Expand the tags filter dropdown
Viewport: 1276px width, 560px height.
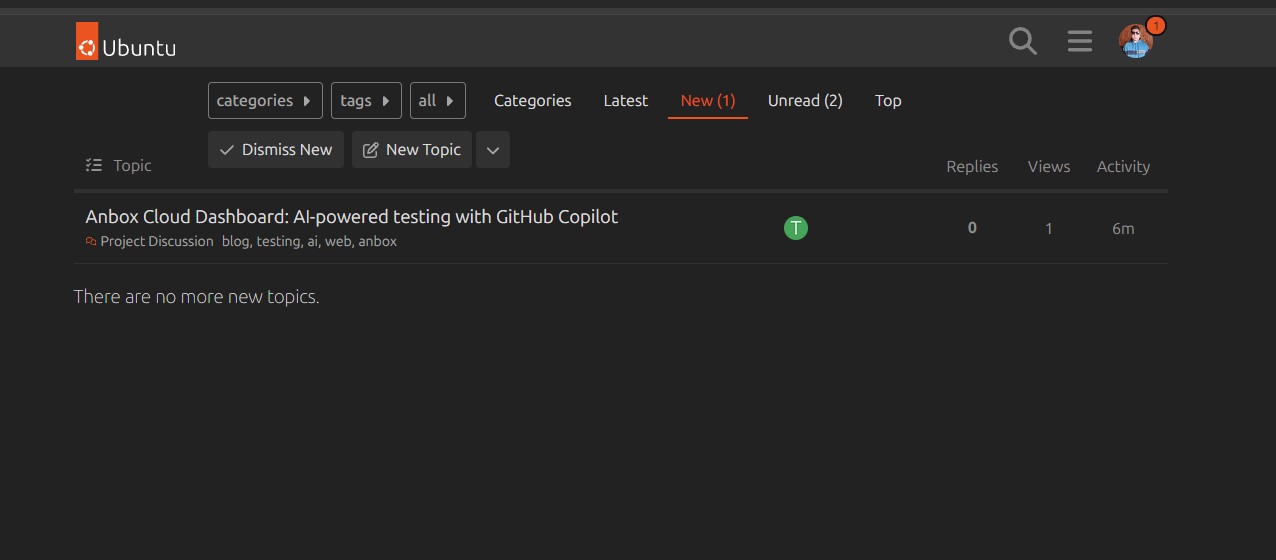point(366,101)
